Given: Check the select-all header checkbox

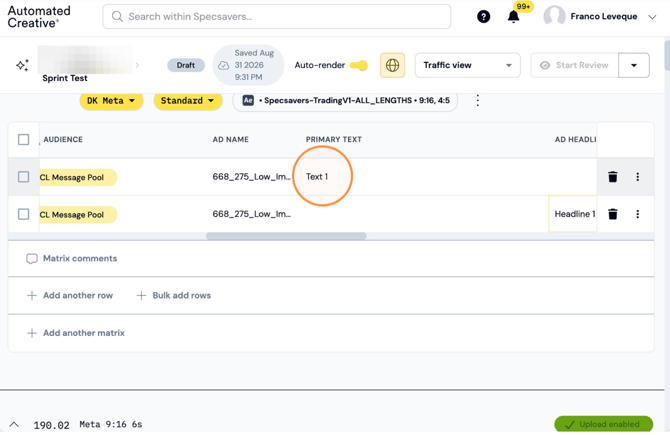Looking at the screenshot, I should [24, 139].
